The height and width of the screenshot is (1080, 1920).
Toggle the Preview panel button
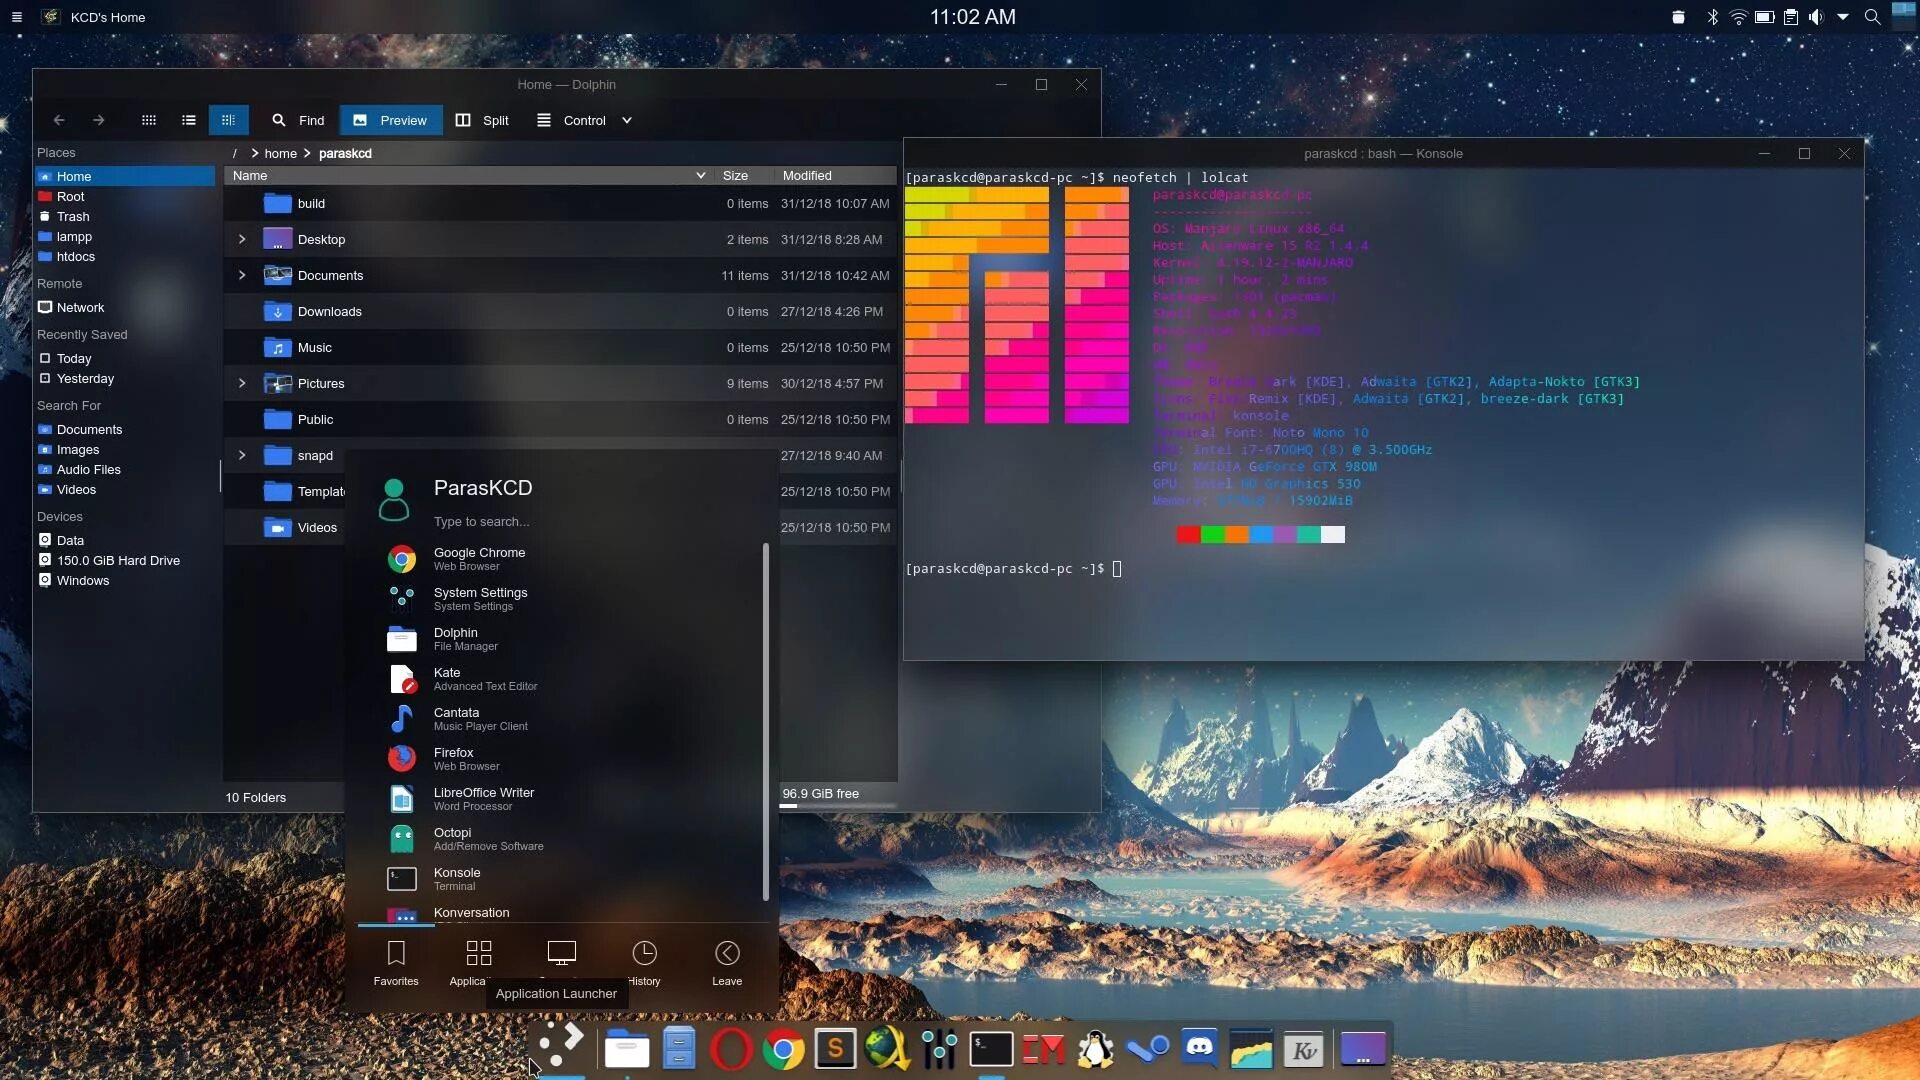tap(390, 120)
